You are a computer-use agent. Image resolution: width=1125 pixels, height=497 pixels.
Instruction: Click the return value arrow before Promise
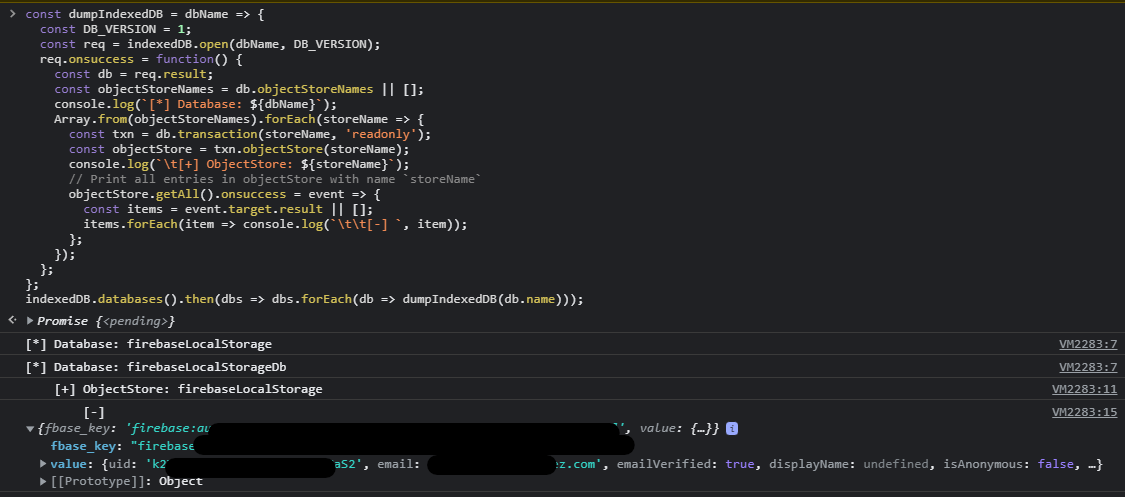click(x=12, y=320)
